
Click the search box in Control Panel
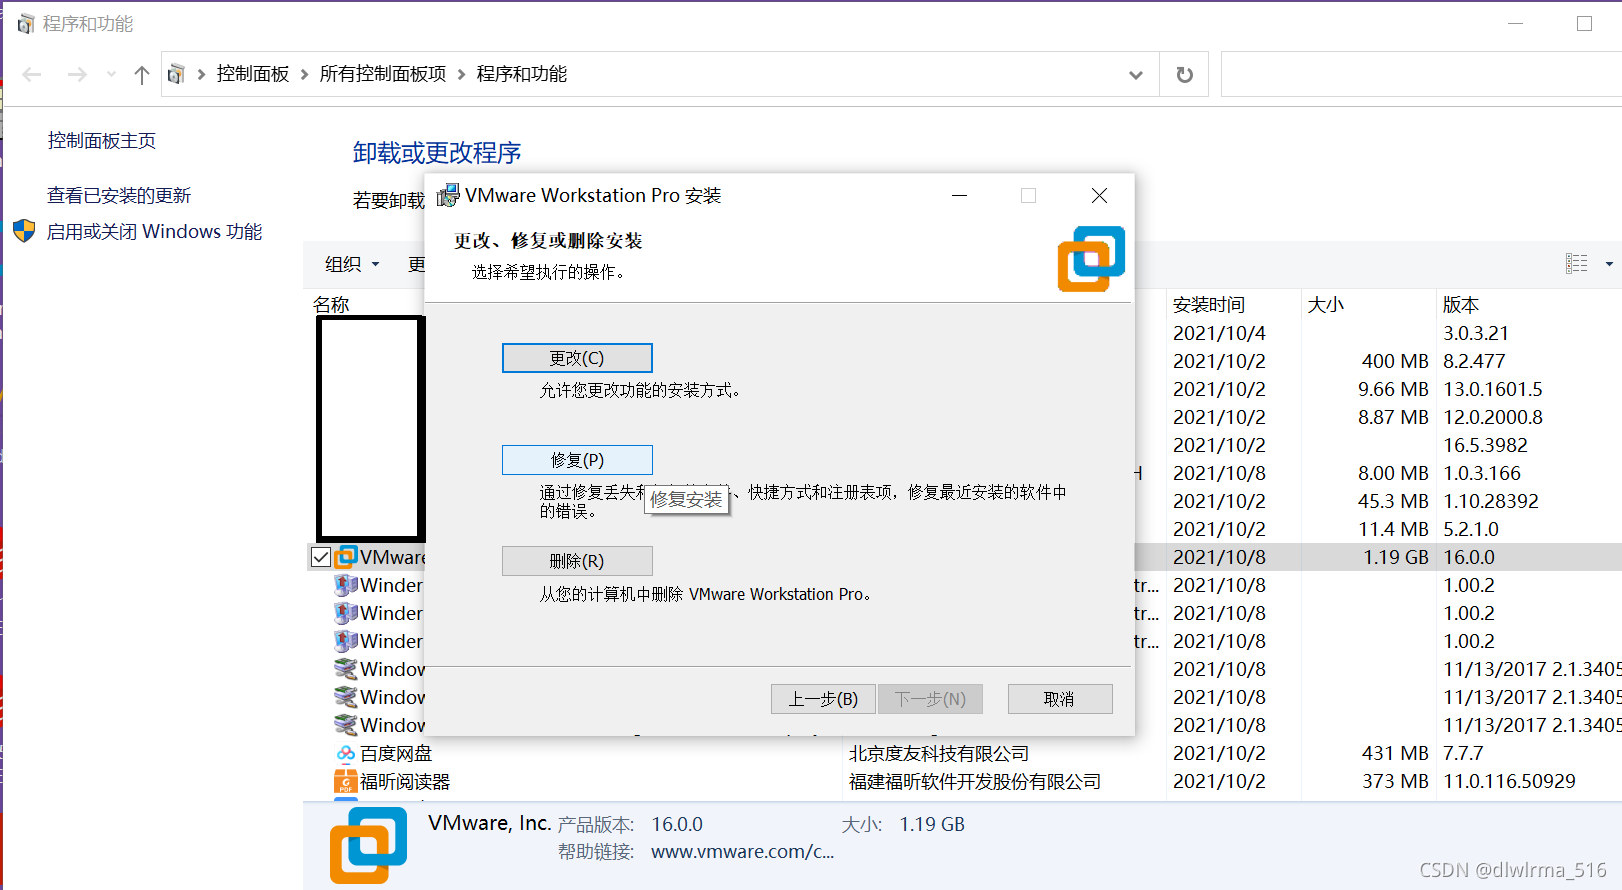point(1421,75)
